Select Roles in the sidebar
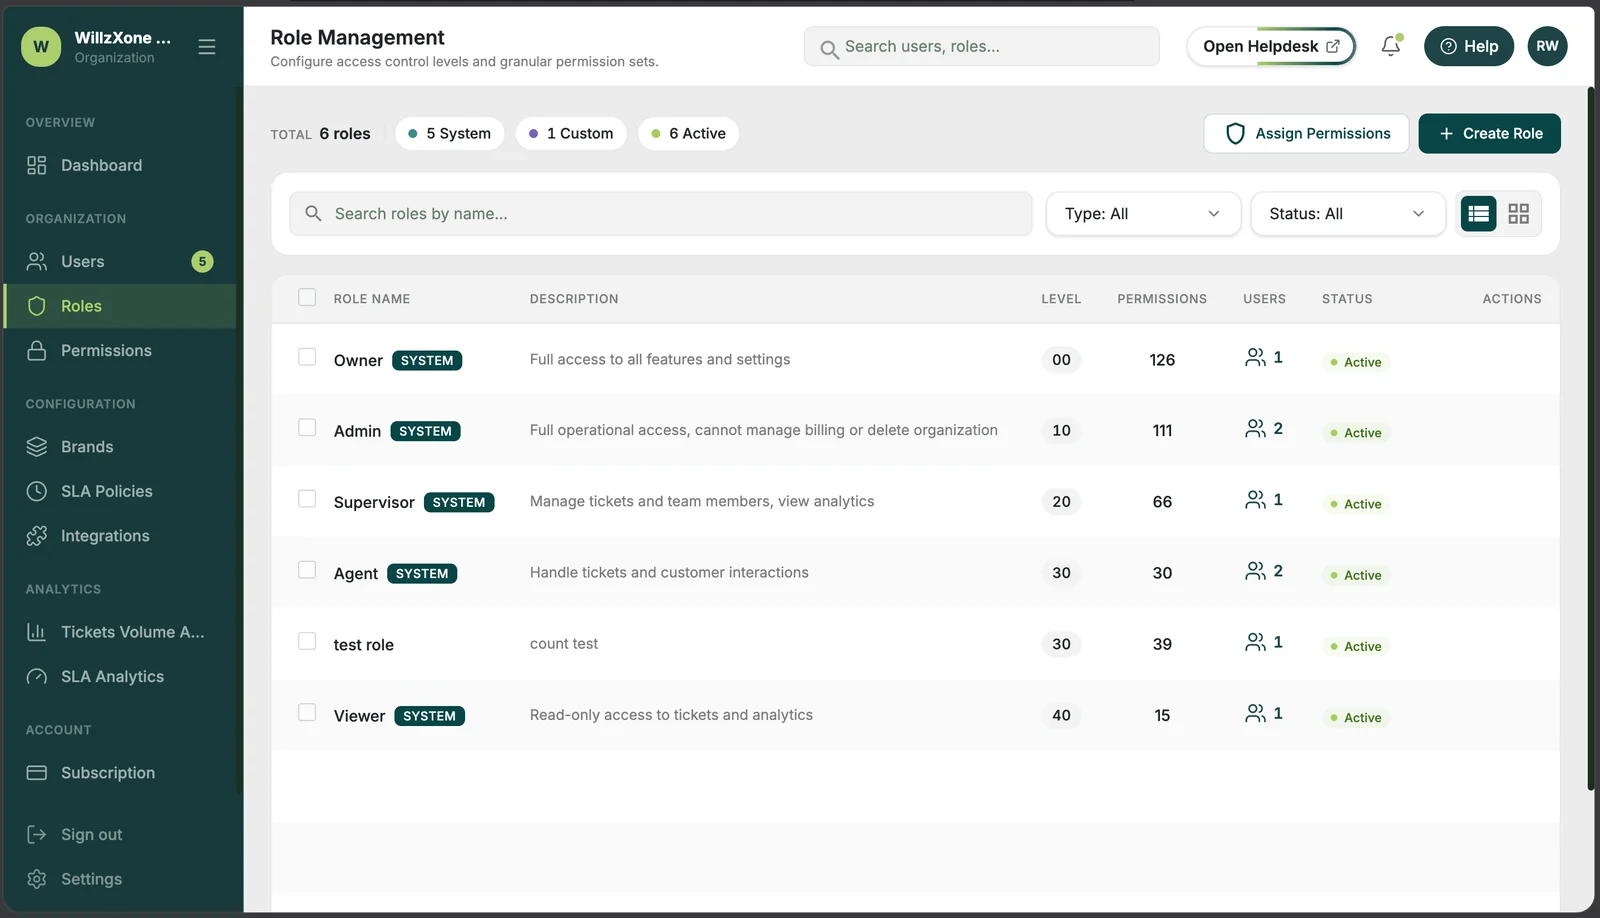The width and height of the screenshot is (1600, 918). [120, 306]
